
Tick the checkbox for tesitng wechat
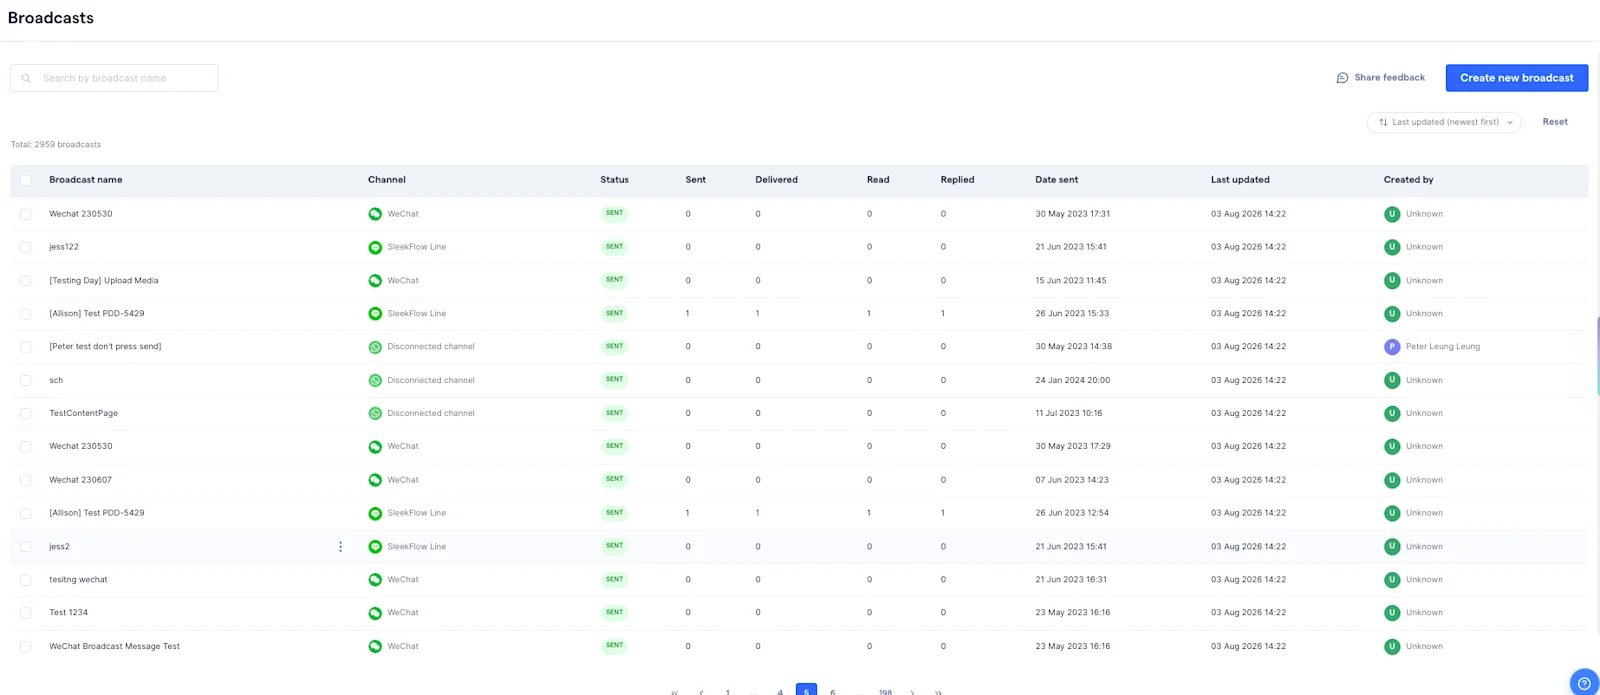coord(26,580)
